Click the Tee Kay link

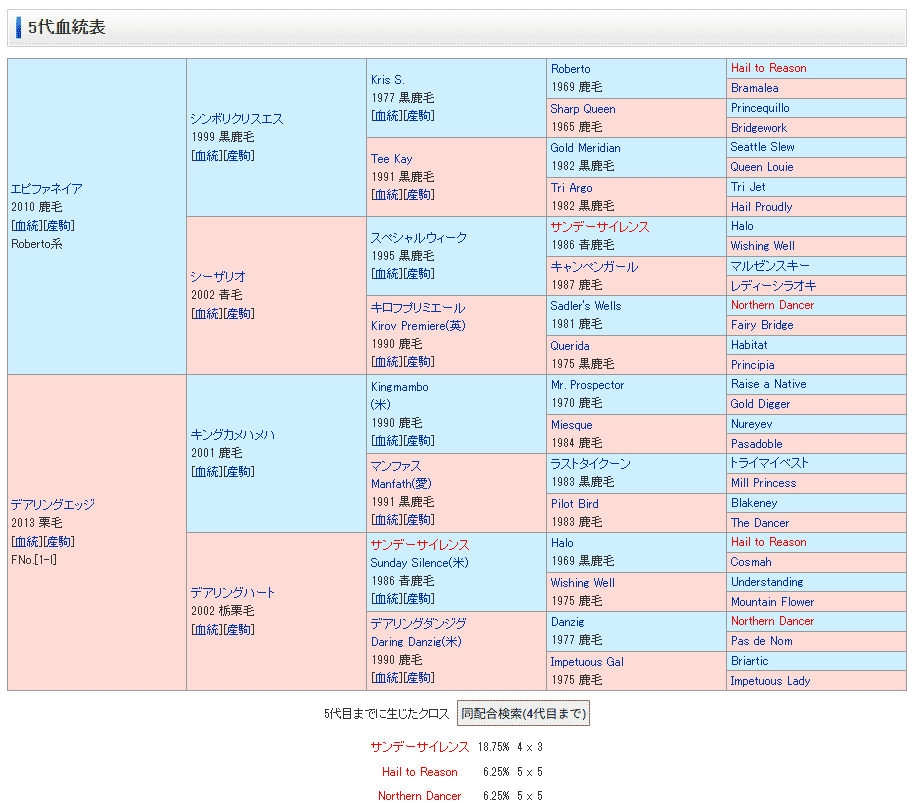point(392,159)
